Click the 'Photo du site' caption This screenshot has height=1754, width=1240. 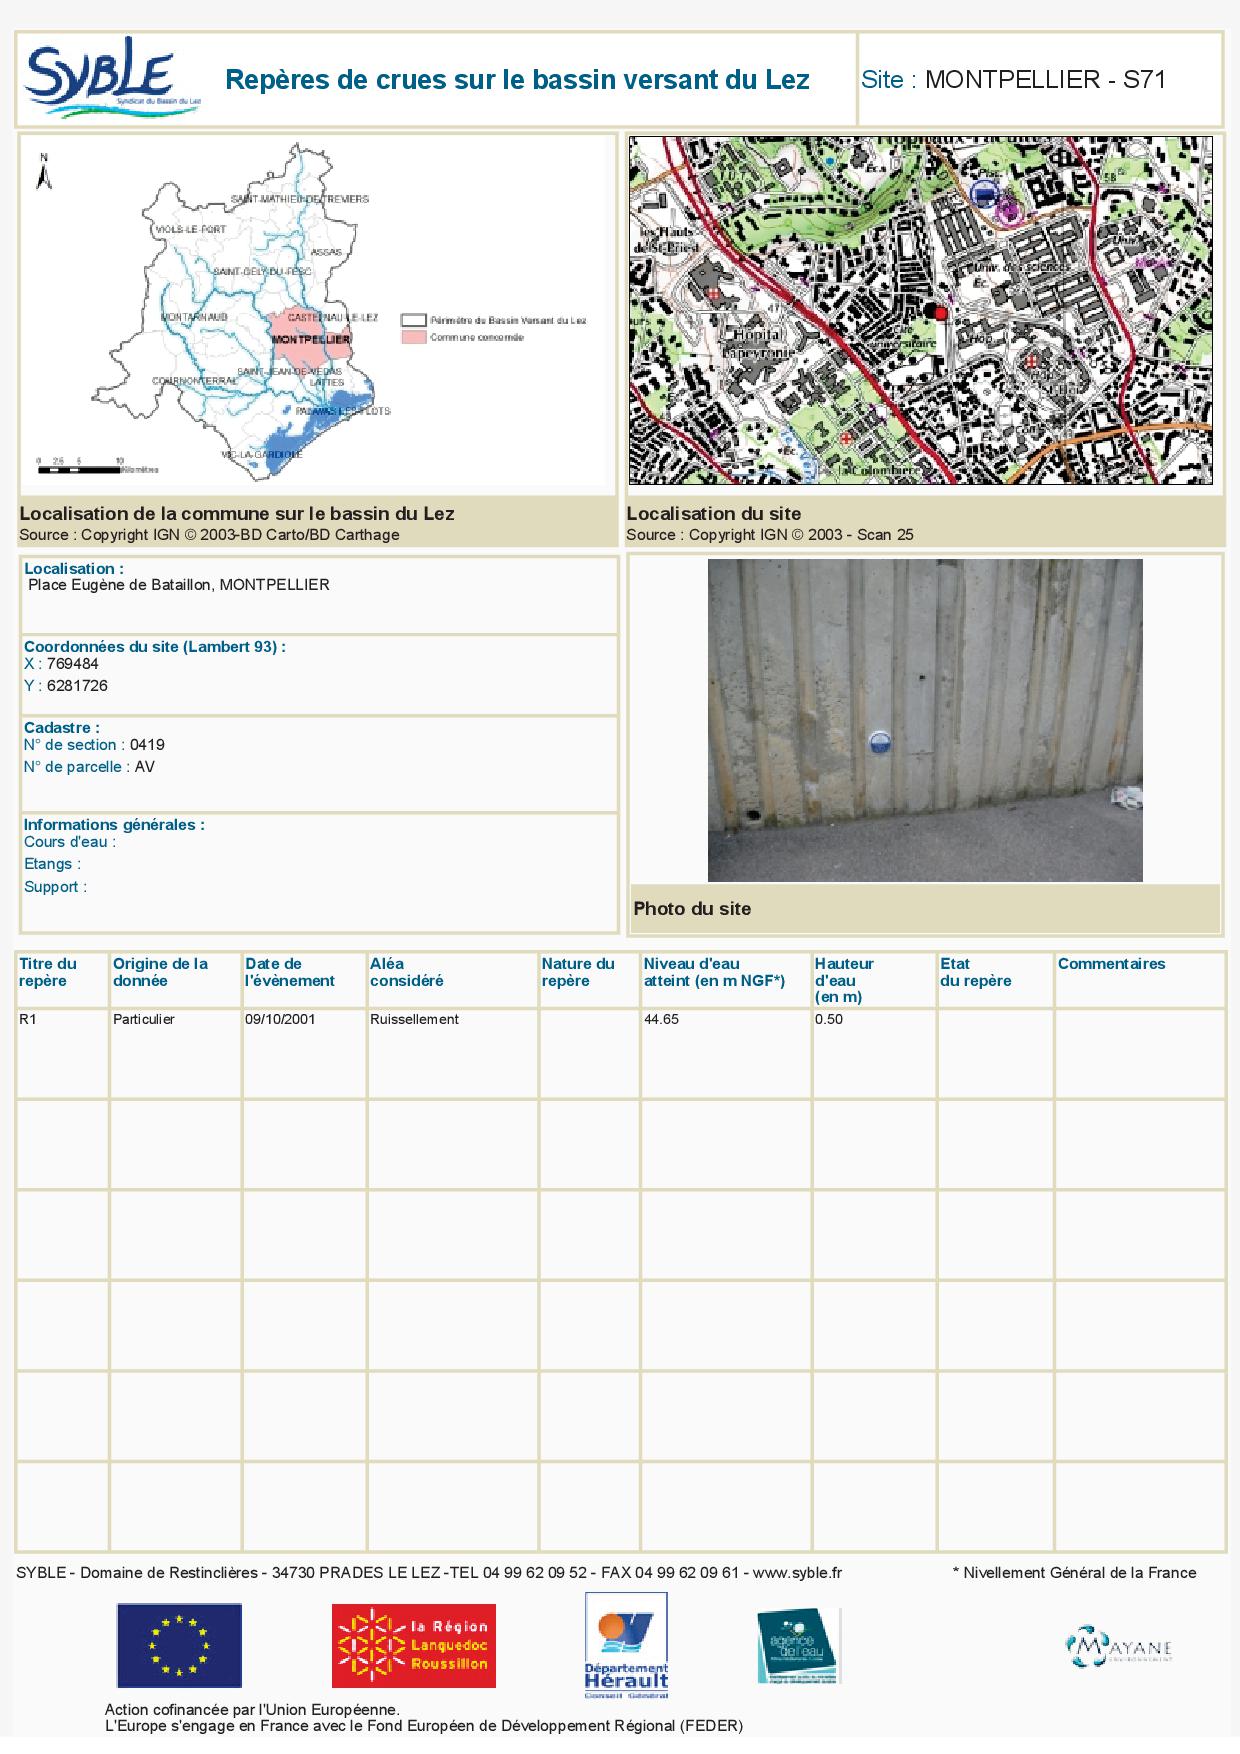click(x=692, y=909)
